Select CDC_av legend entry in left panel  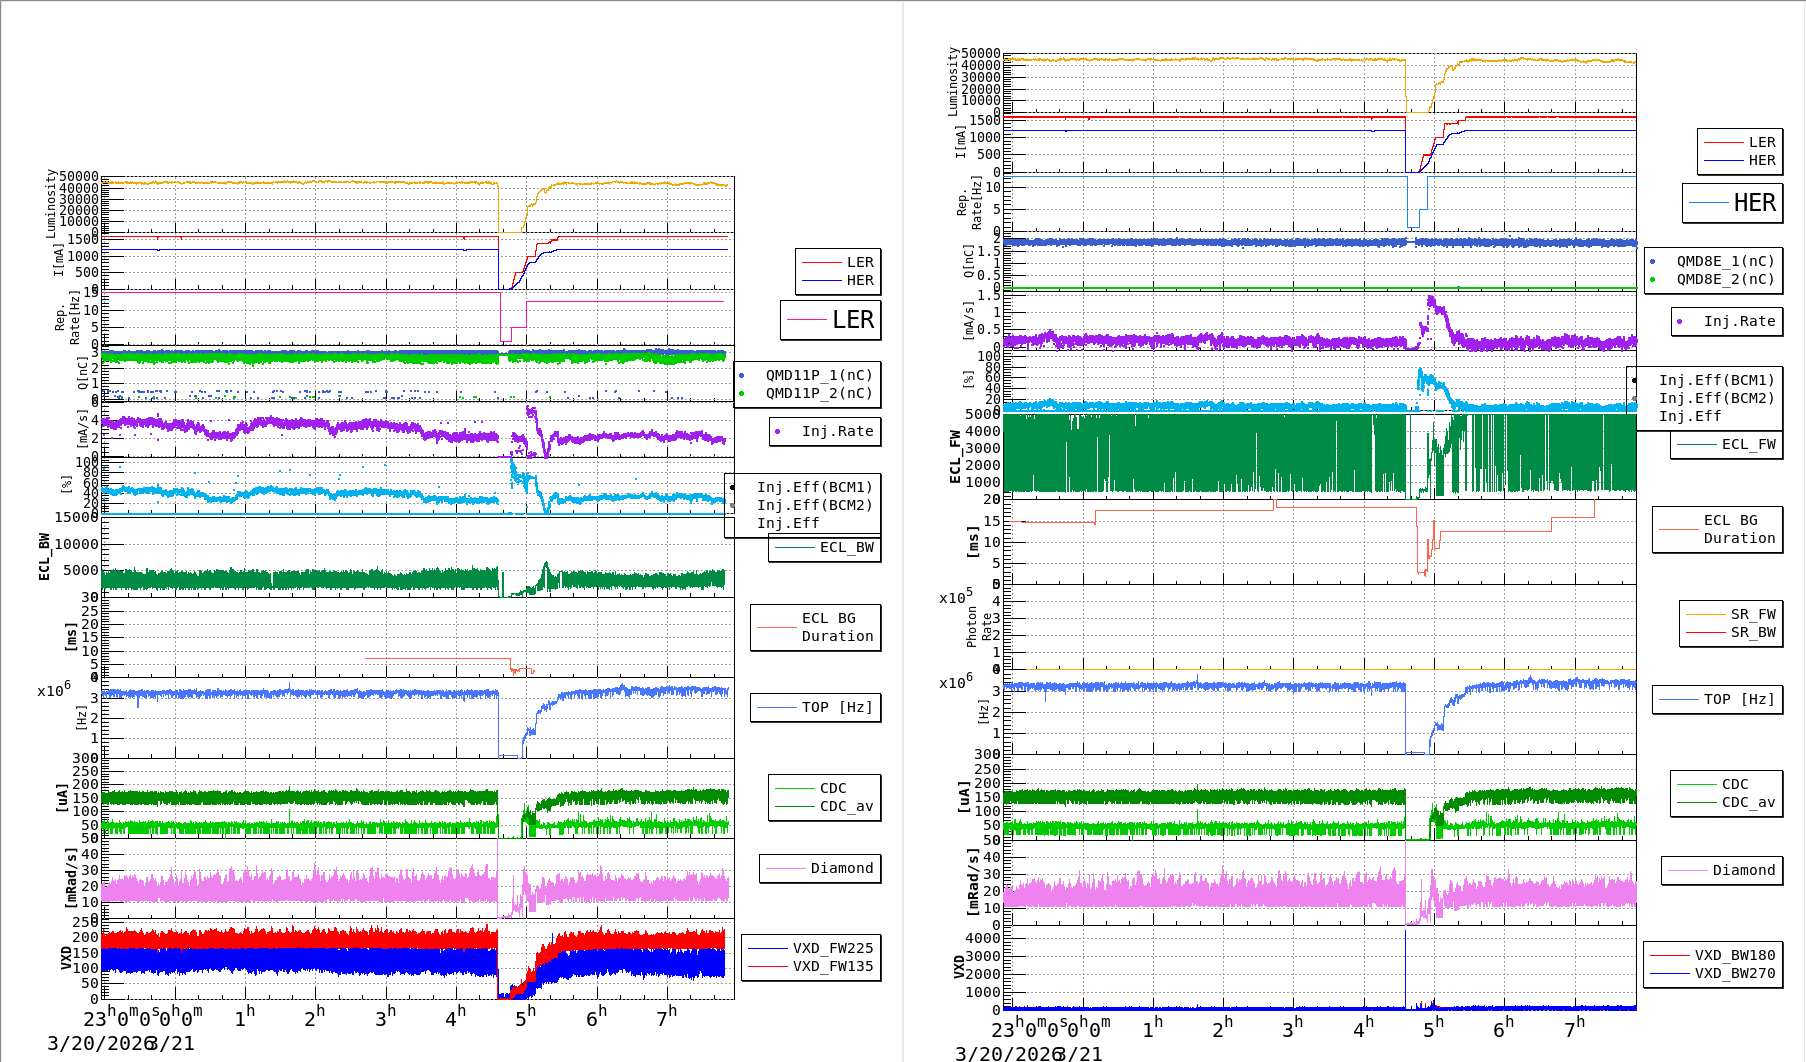[846, 806]
